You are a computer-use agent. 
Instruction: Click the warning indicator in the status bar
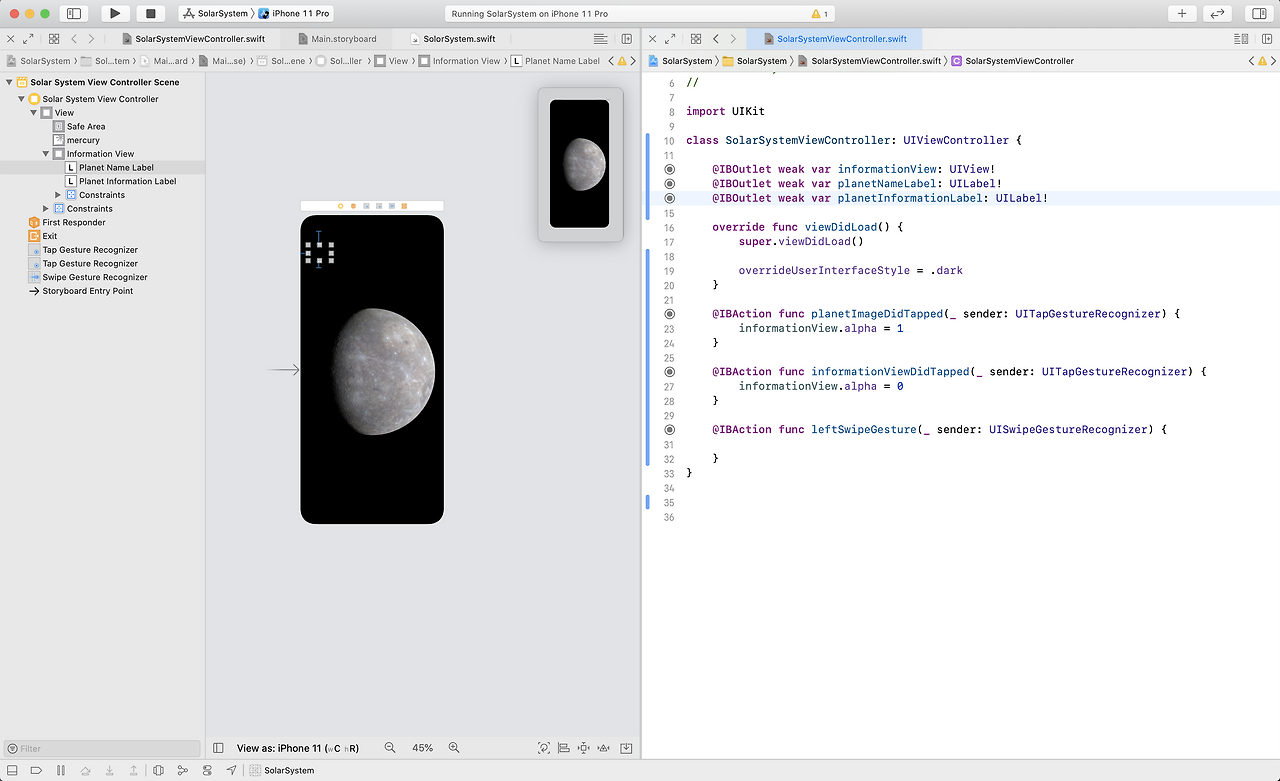(x=819, y=14)
